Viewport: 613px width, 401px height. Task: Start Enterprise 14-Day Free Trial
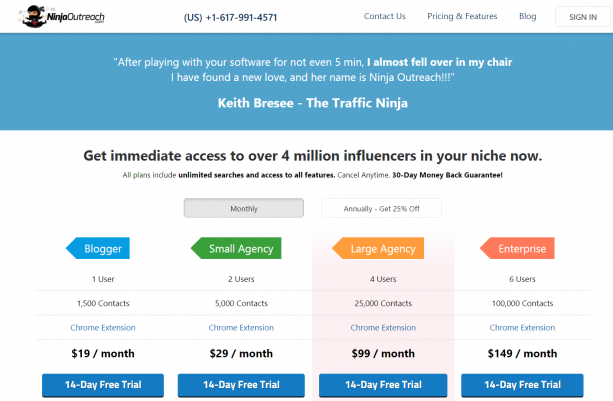coord(522,385)
